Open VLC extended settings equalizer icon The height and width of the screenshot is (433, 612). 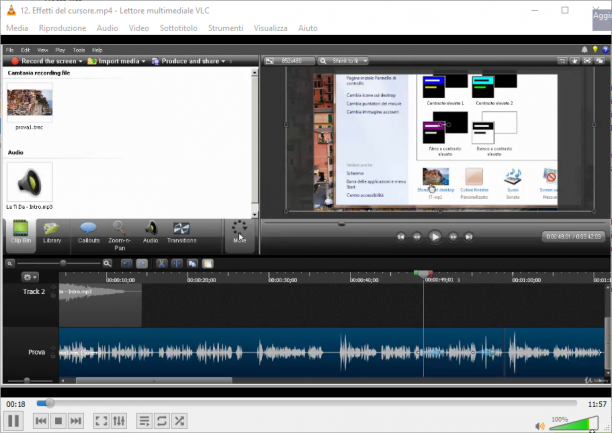coord(119,421)
